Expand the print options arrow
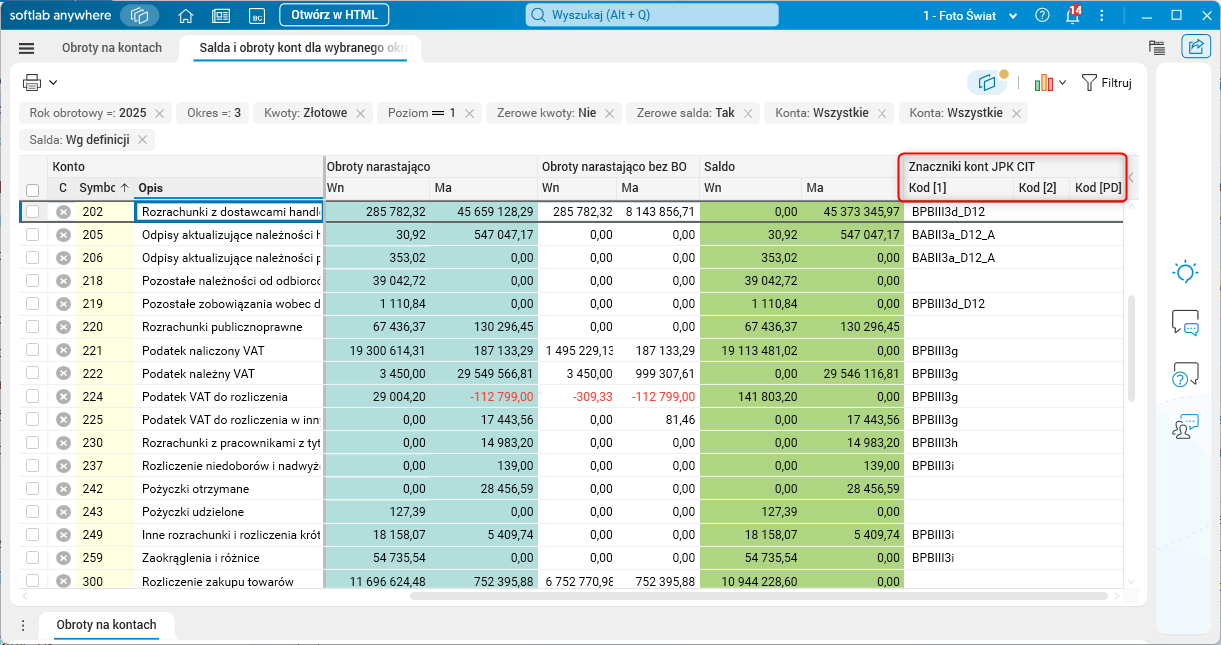Viewport: 1221px width, 645px height. coord(53,83)
